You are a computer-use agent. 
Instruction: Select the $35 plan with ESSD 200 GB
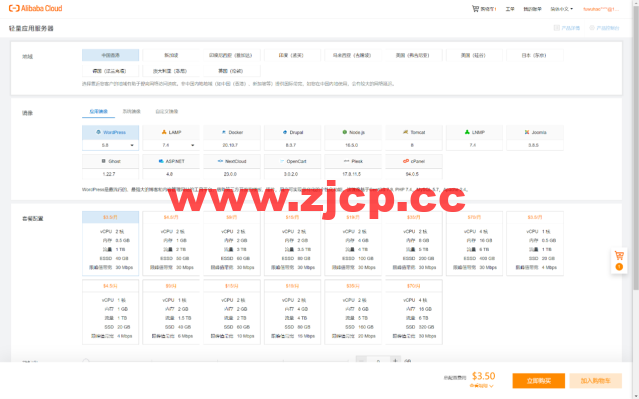click(414, 243)
